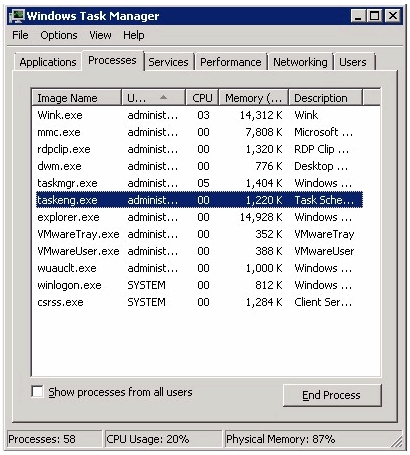Select the explorer.exe process row
Screen dimensions: 410x455
[199, 217]
